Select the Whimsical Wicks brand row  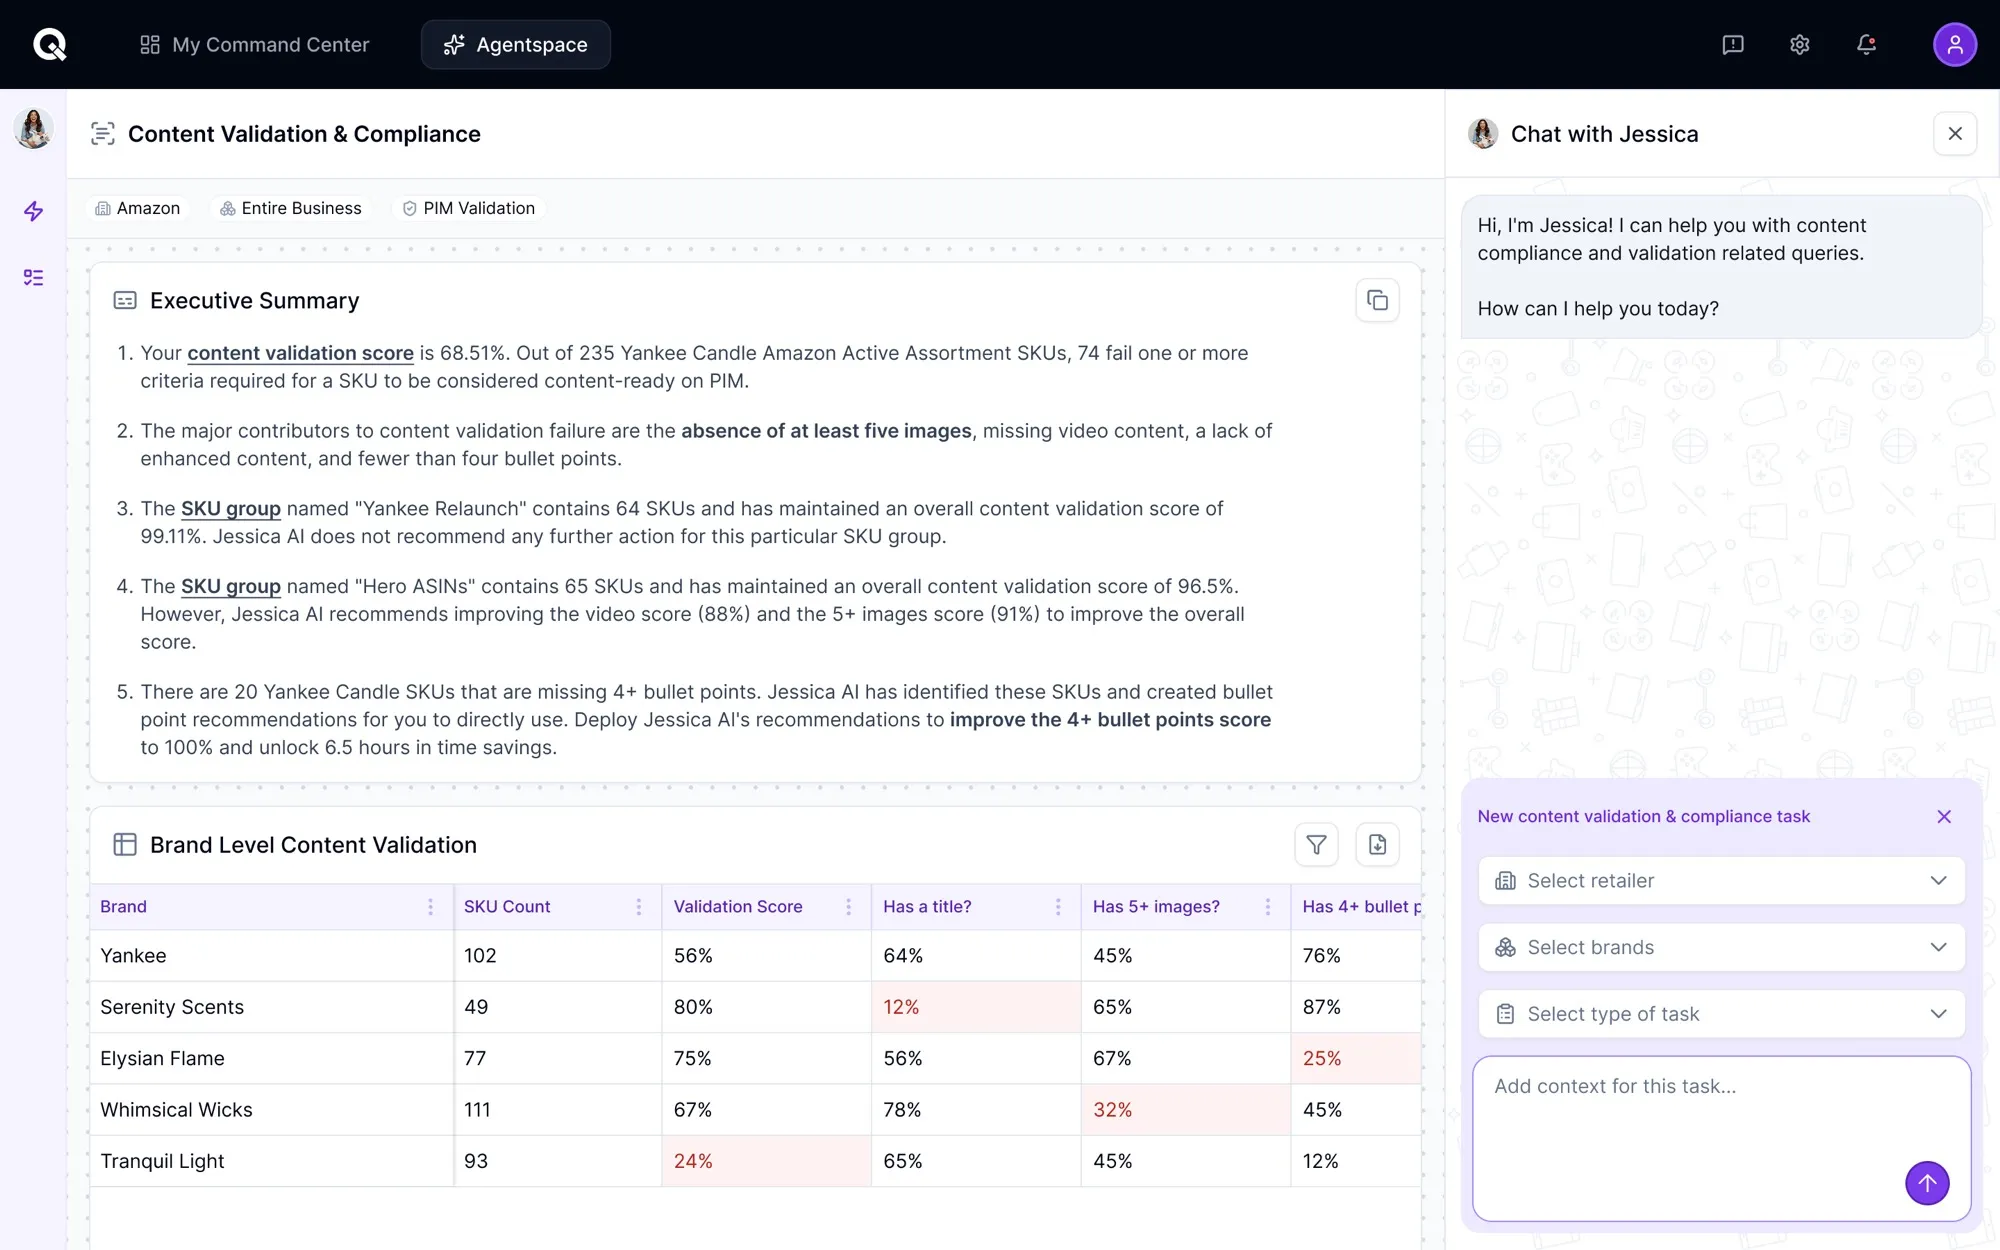755,1110
